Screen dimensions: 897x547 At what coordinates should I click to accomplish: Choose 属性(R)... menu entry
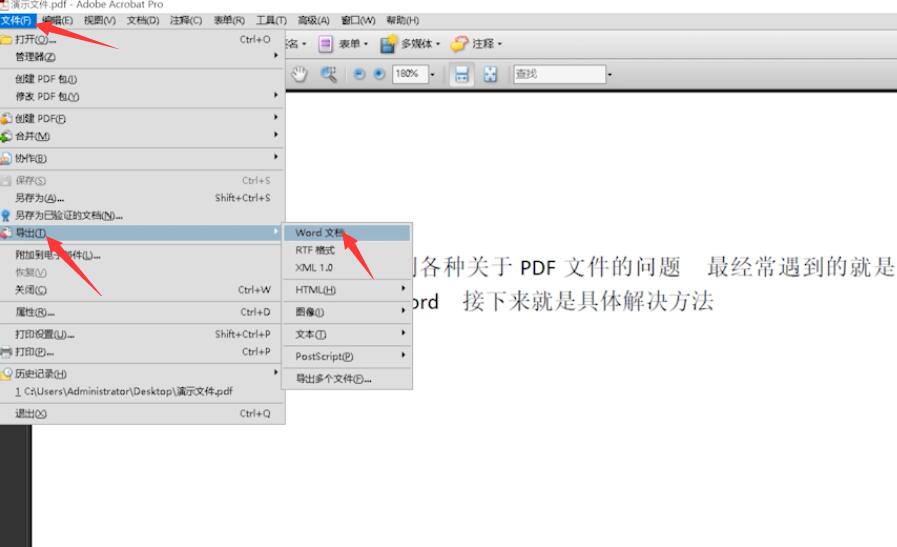tap(142, 312)
